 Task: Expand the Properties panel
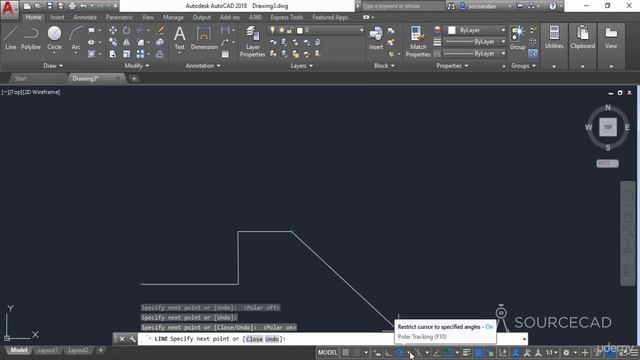tap(452, 66)
